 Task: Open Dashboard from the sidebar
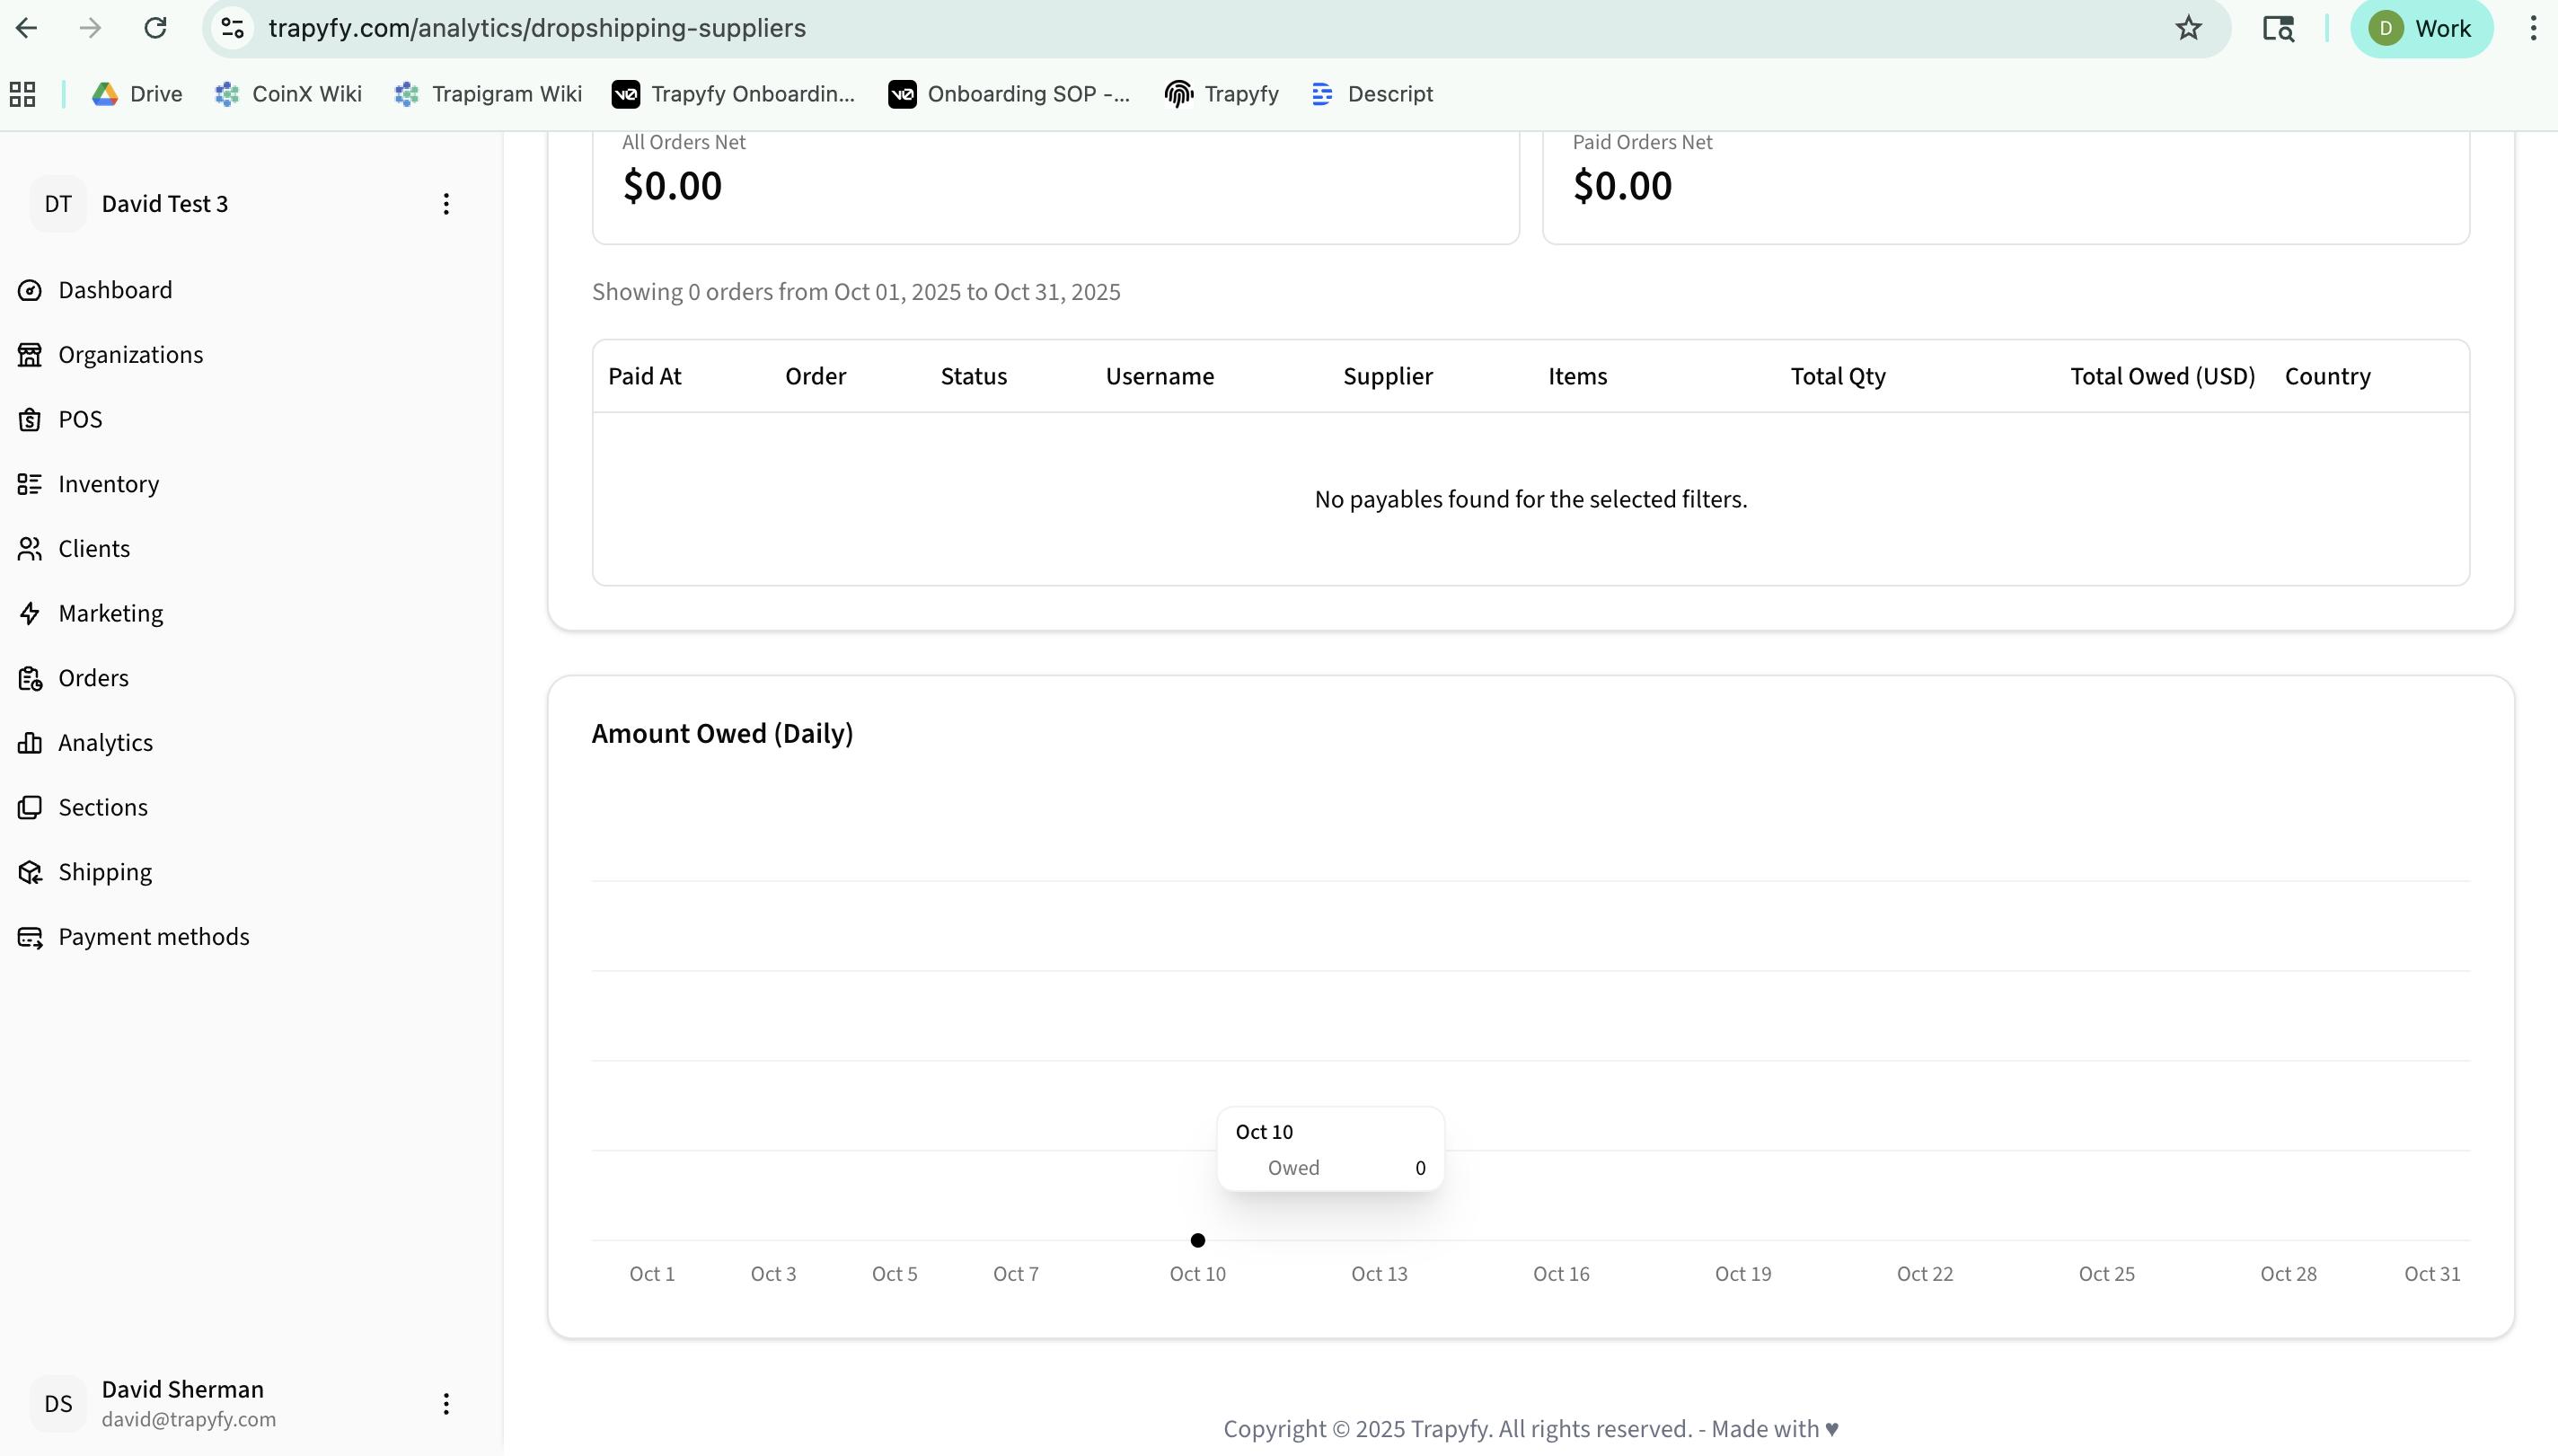pyautogui.click(x=115, y=290)
